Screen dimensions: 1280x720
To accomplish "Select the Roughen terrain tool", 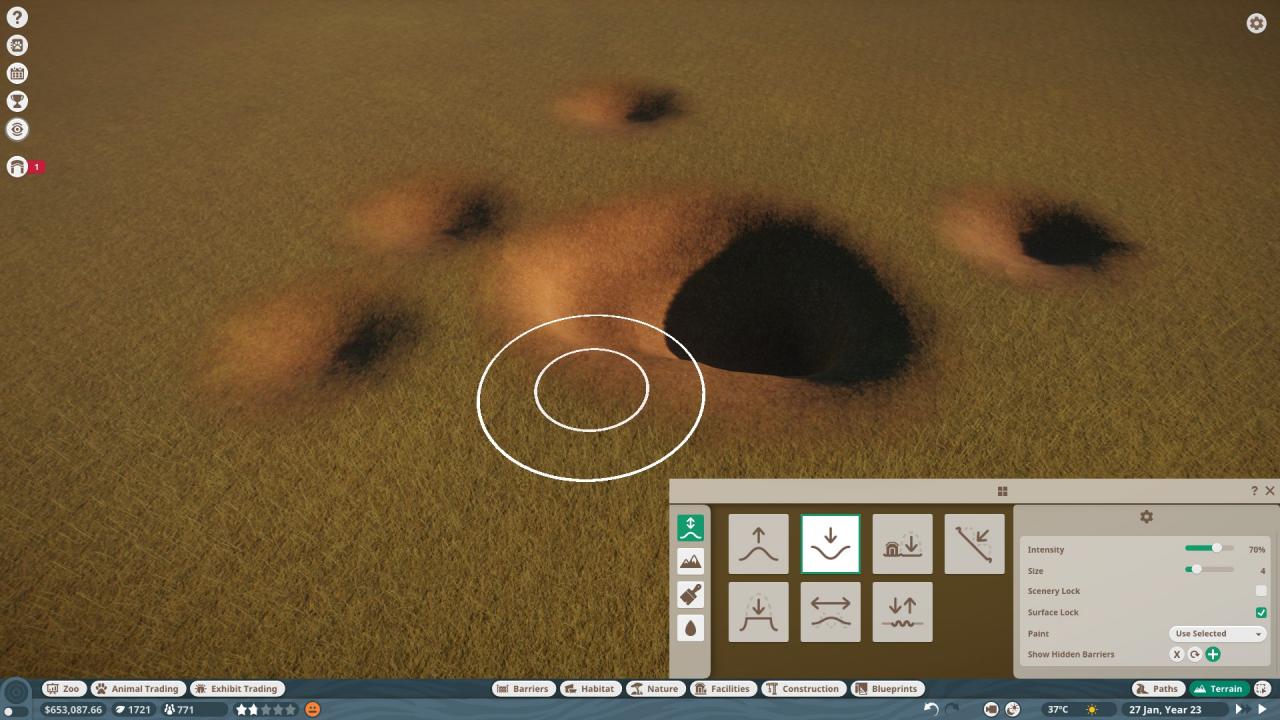I will pyautogui.click(x=902, y=612).
